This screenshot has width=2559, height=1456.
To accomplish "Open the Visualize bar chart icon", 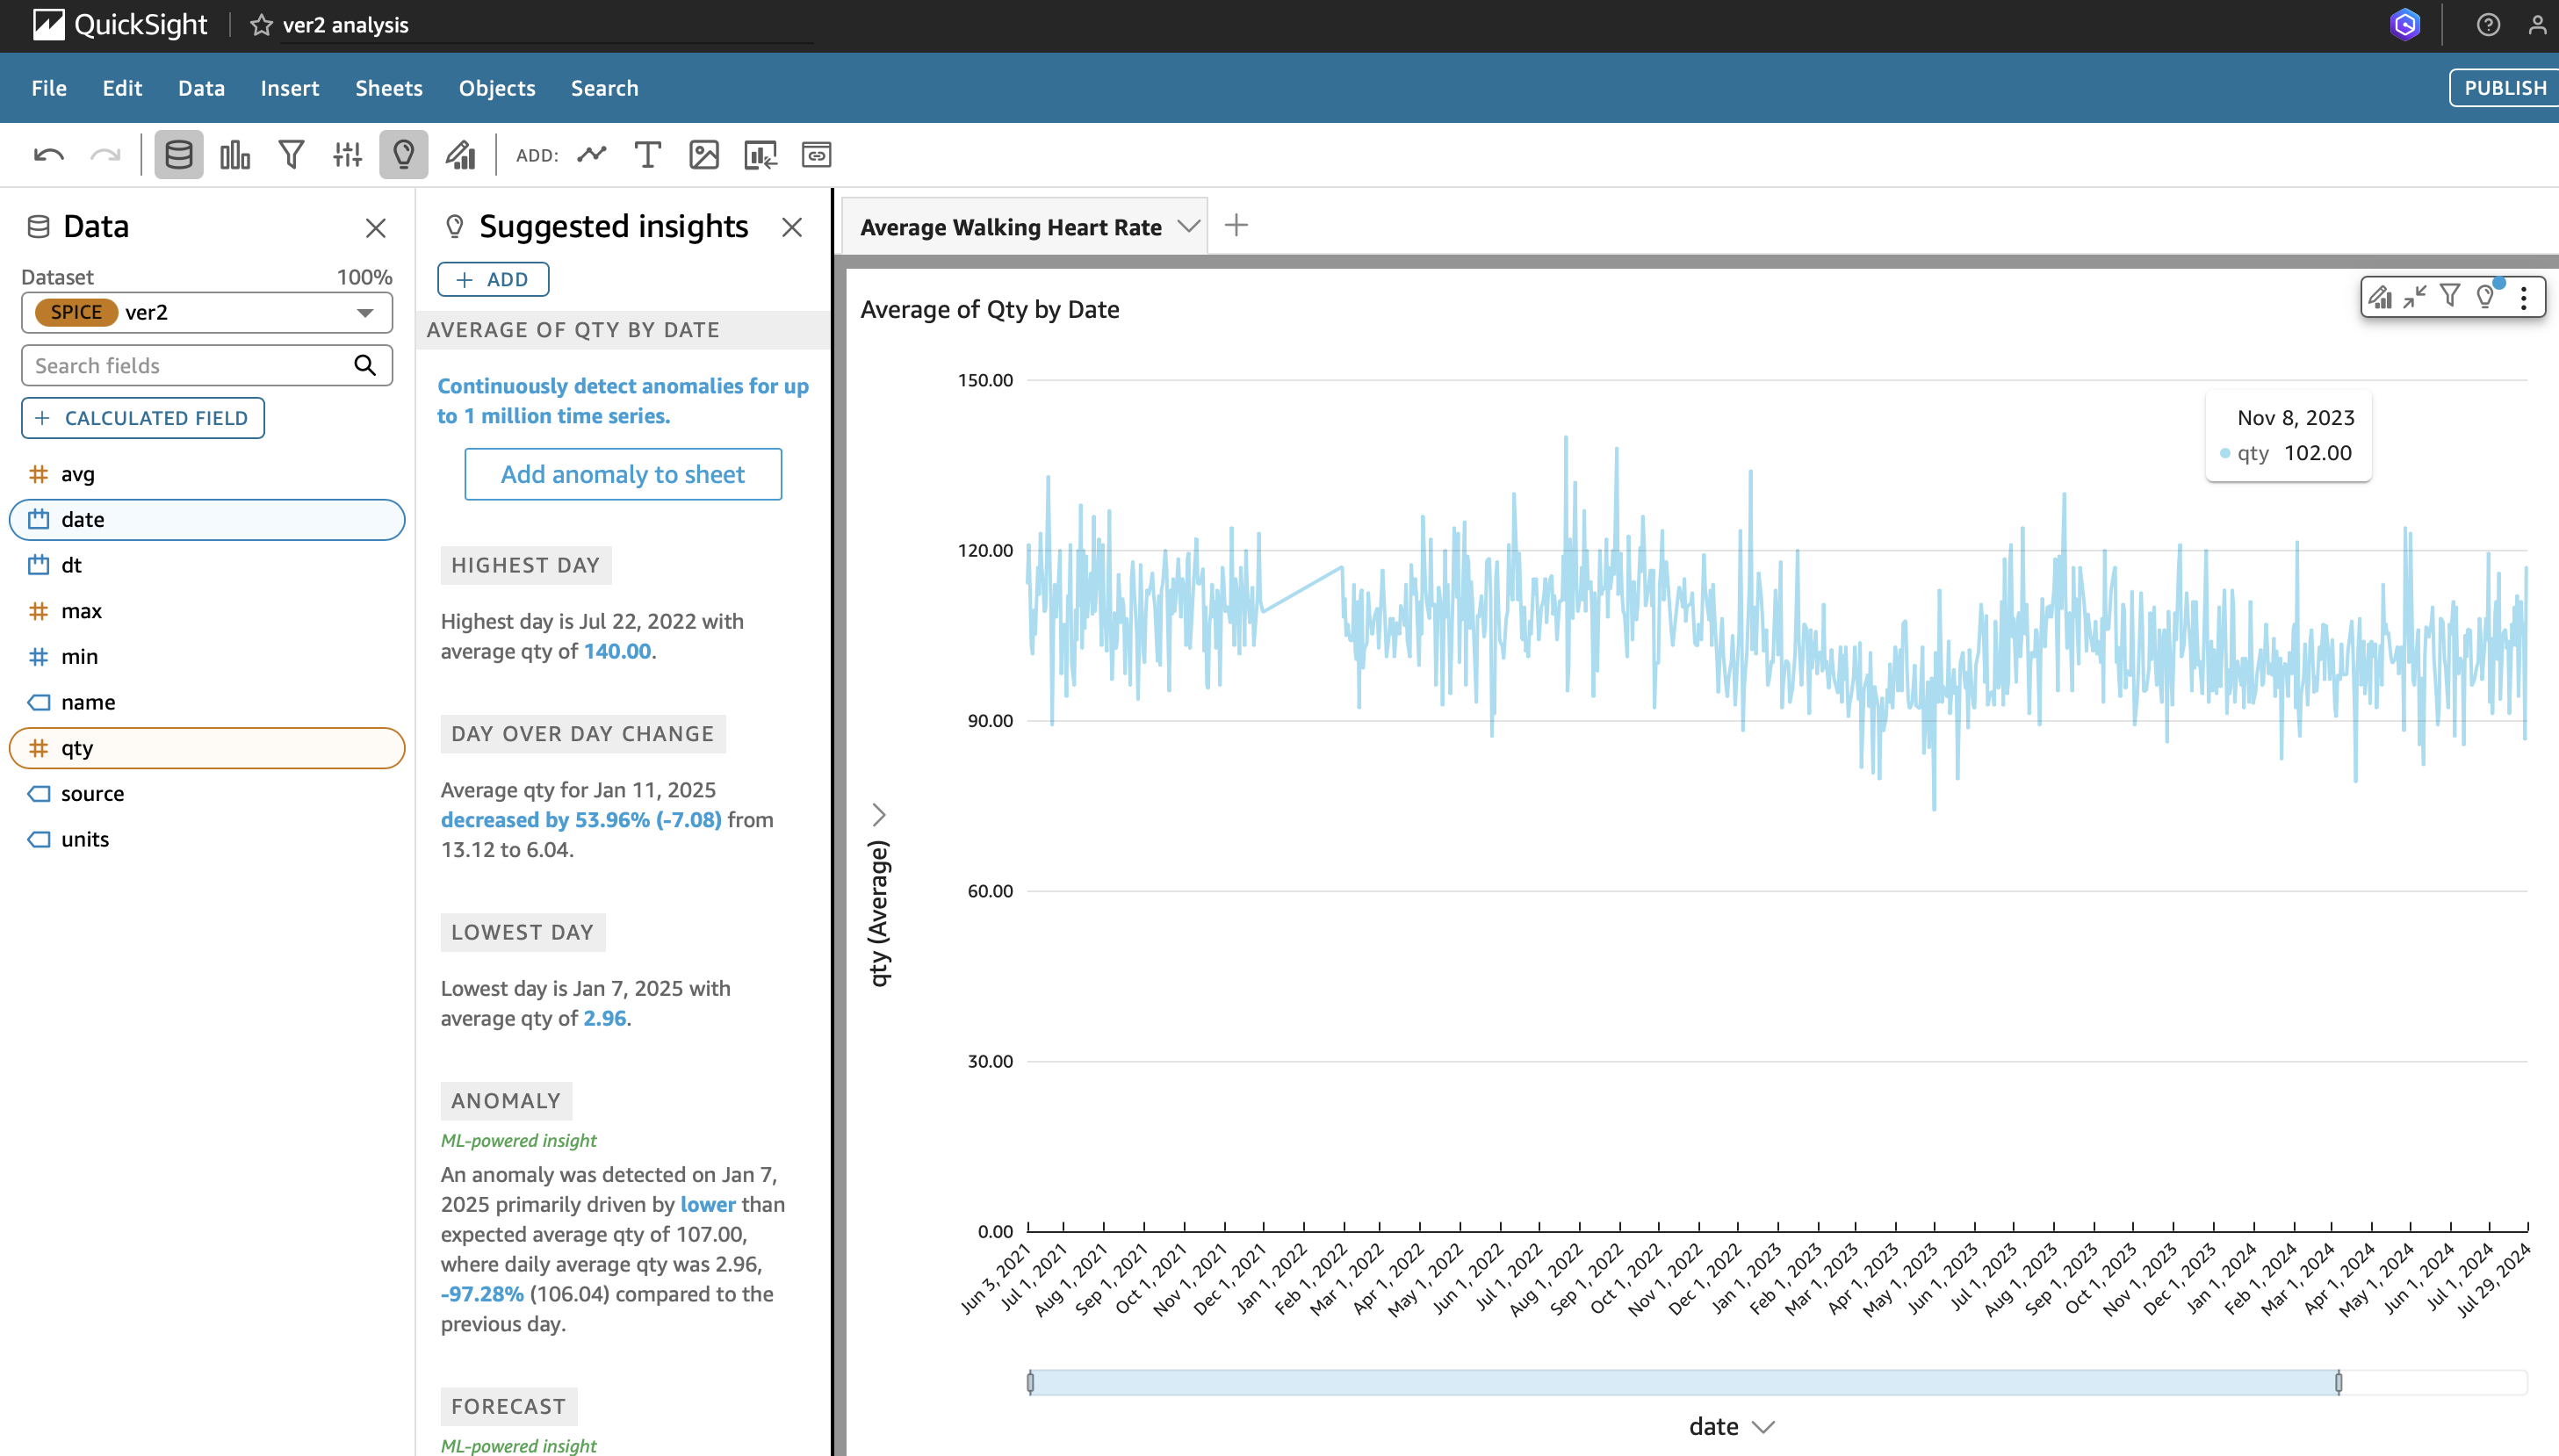I will [x=234, y=155].
